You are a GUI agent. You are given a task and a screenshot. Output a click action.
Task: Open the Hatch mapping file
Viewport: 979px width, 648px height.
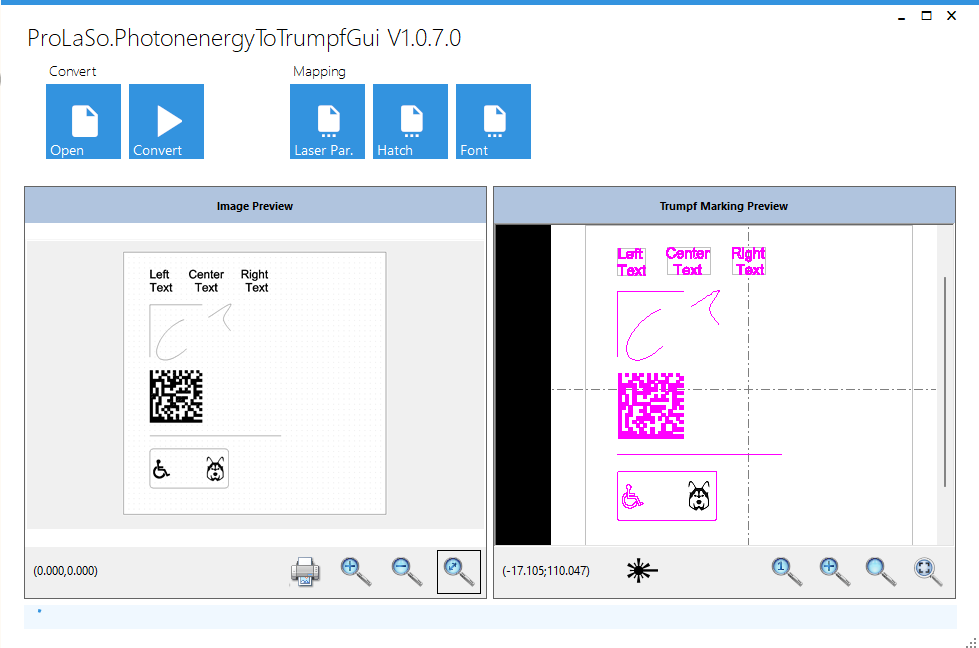coord(410,121)
